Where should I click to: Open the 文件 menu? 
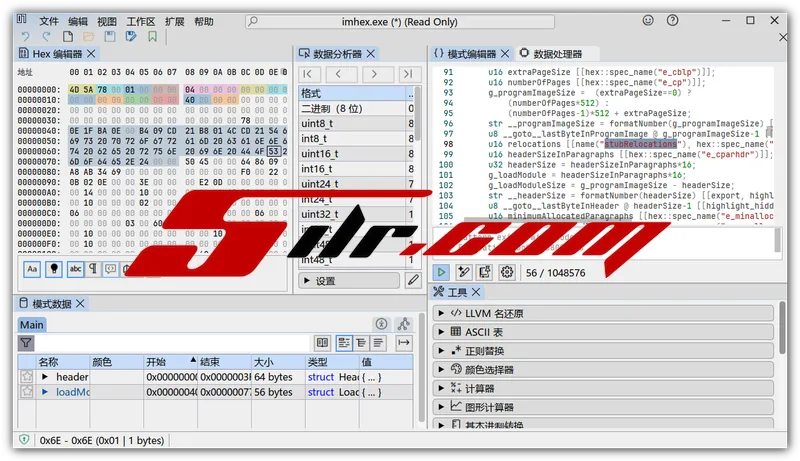49,21
